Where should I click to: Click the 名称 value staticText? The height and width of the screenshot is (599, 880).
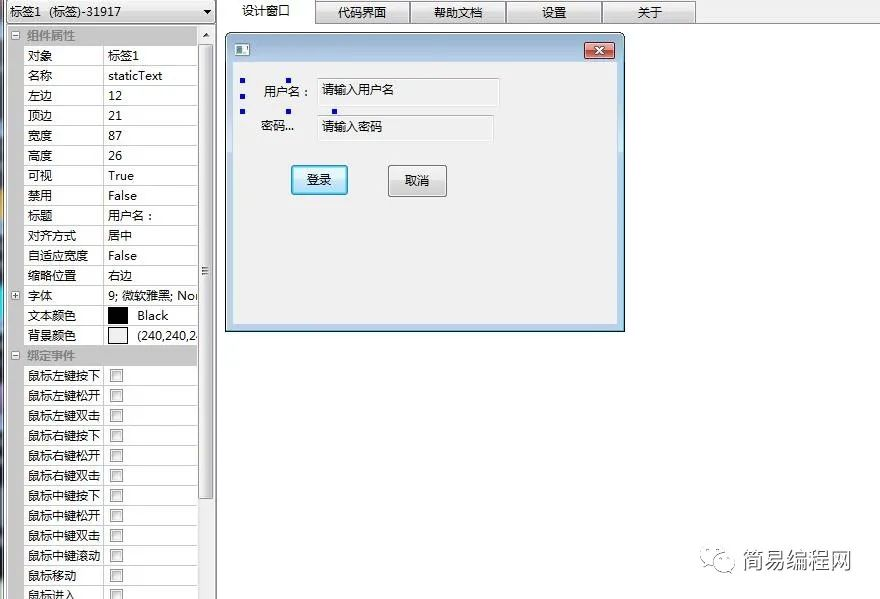click(150, 76)
